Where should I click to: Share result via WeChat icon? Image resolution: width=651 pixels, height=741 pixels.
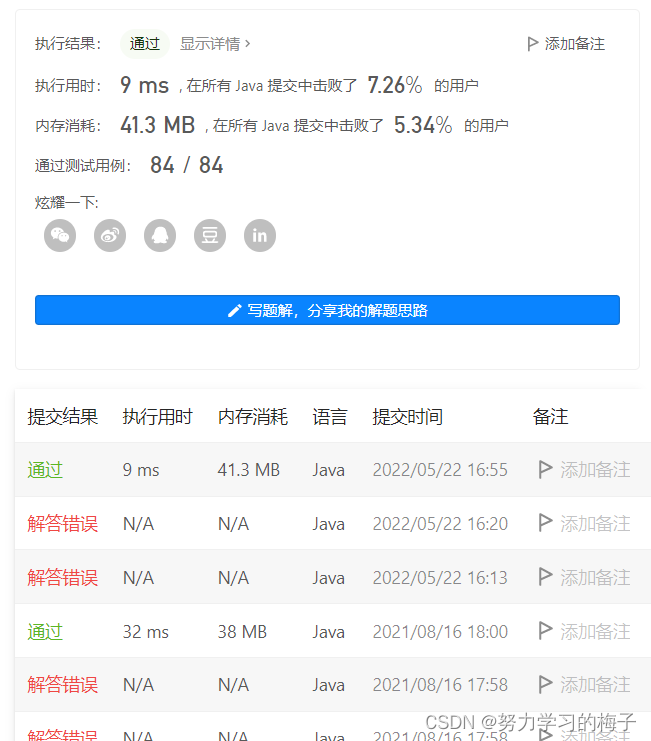point(60,235)
